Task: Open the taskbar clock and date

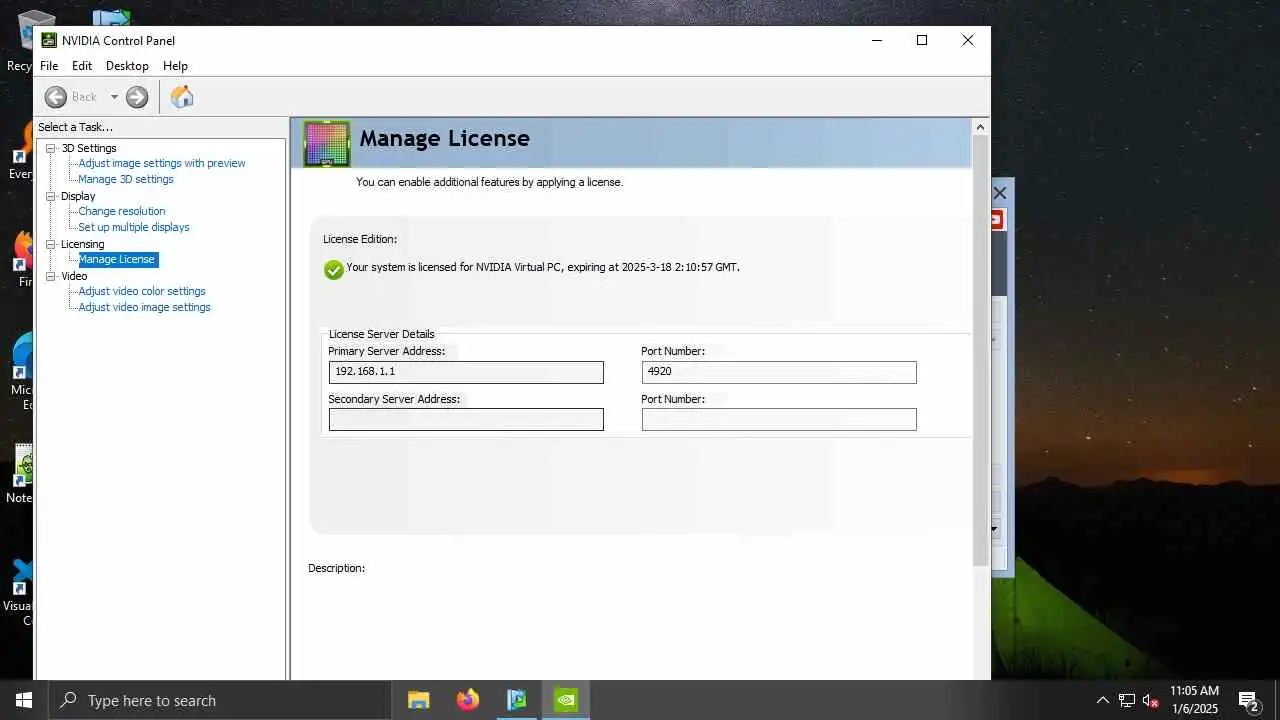Action: click(1194, 700)
